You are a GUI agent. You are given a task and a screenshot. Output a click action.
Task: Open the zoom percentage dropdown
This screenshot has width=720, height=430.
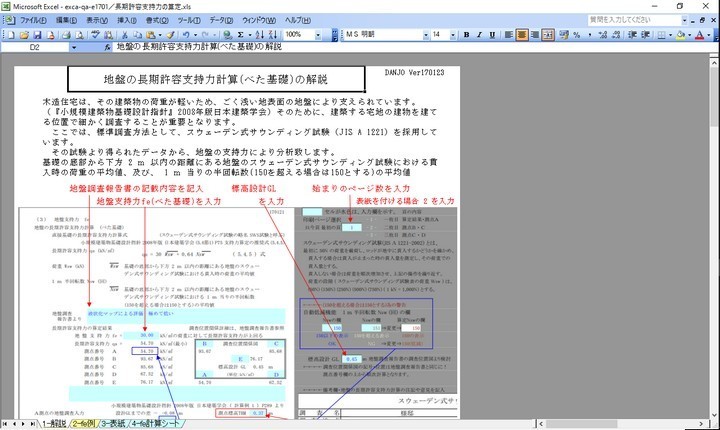[318, 35]
